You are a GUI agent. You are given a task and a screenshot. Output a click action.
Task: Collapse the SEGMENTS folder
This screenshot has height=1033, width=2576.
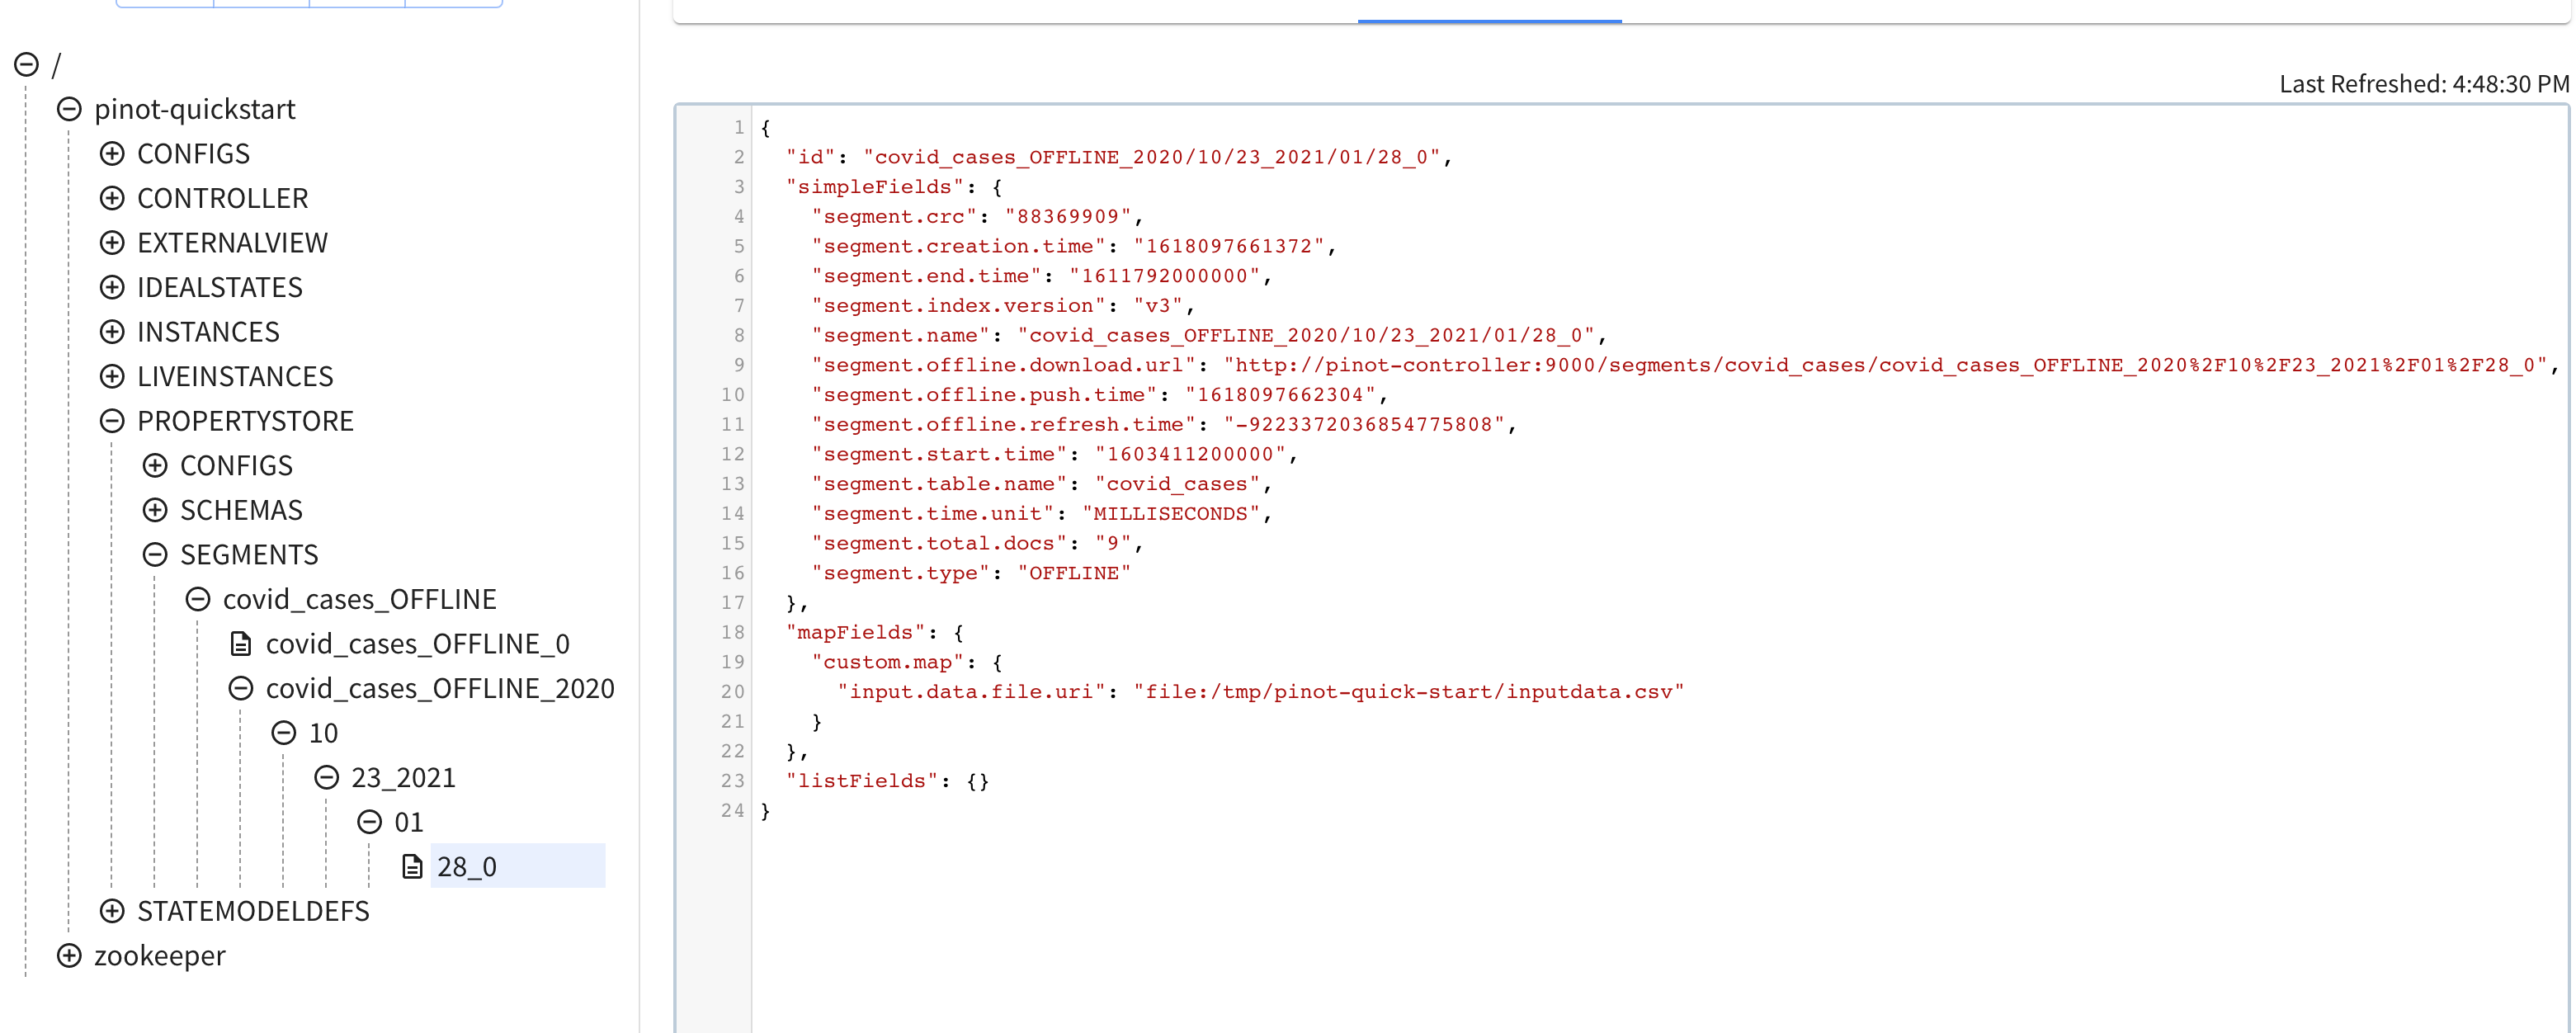tap(155, 555)
